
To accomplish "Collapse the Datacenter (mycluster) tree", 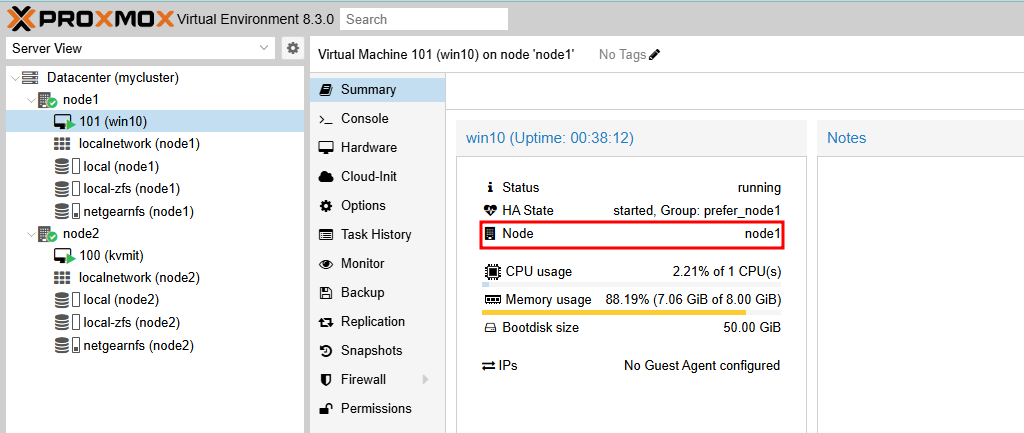I will 15,78.
